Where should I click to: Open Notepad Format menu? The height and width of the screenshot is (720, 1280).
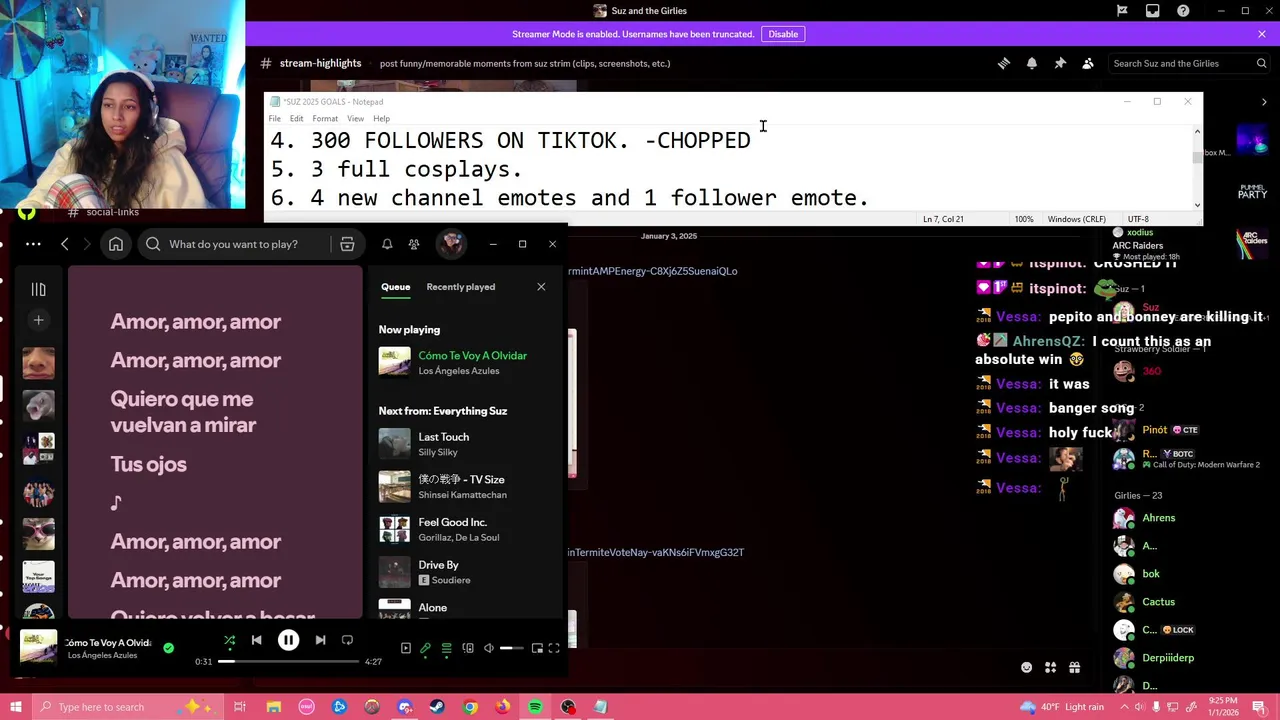325,118
